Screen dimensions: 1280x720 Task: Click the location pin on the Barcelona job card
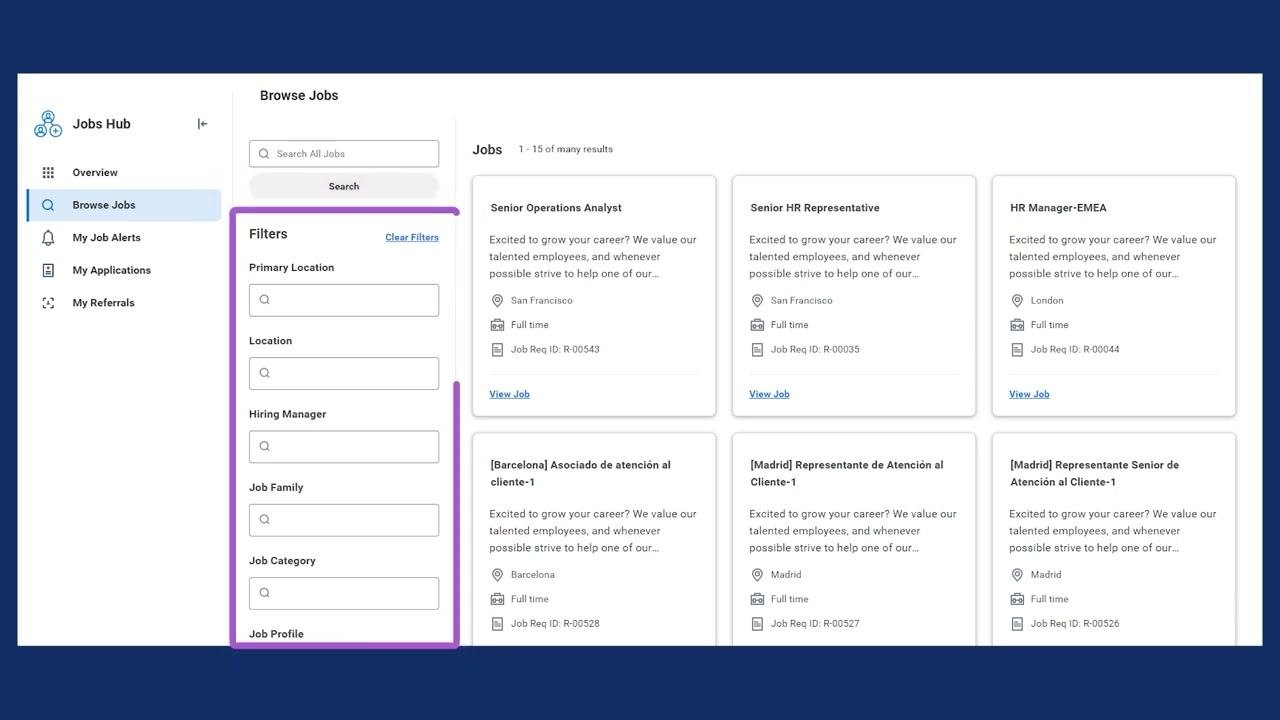coord(497,575)
